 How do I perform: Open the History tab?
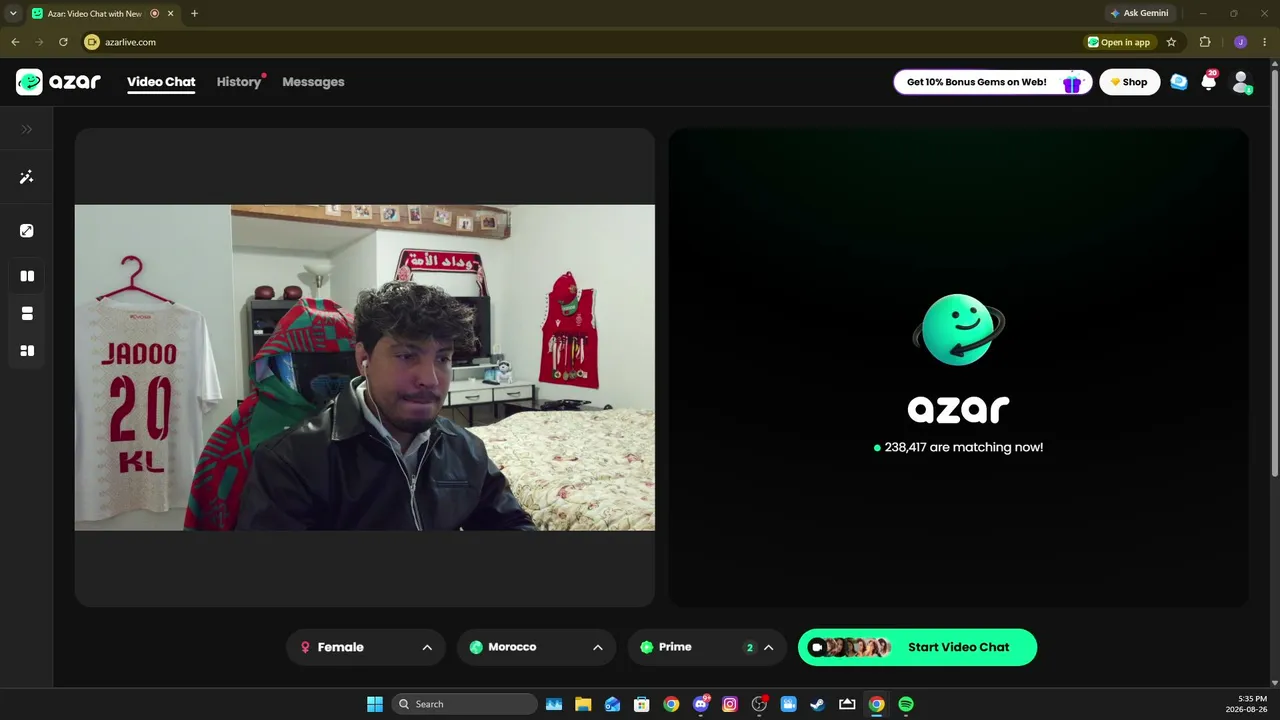pos(239,82)
